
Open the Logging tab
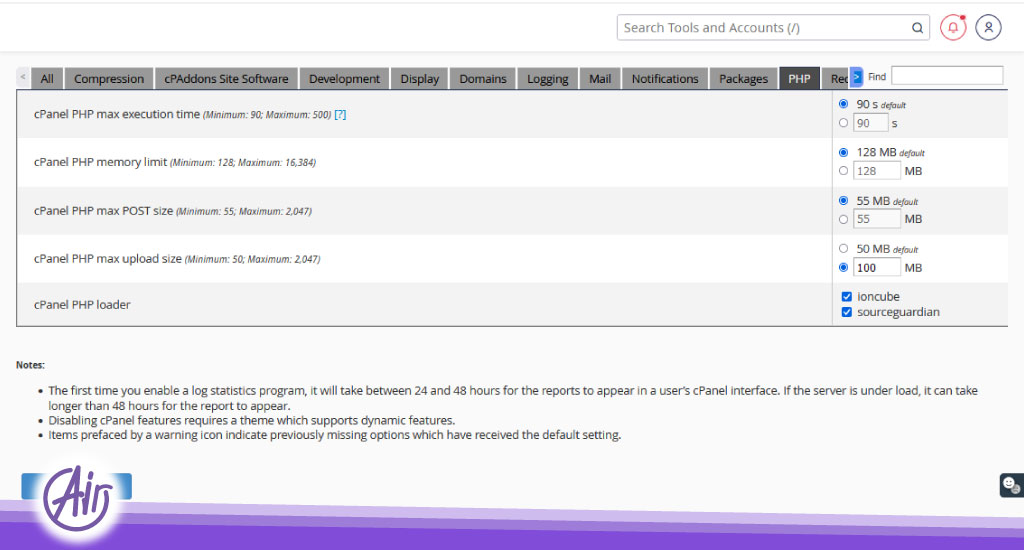547,78
